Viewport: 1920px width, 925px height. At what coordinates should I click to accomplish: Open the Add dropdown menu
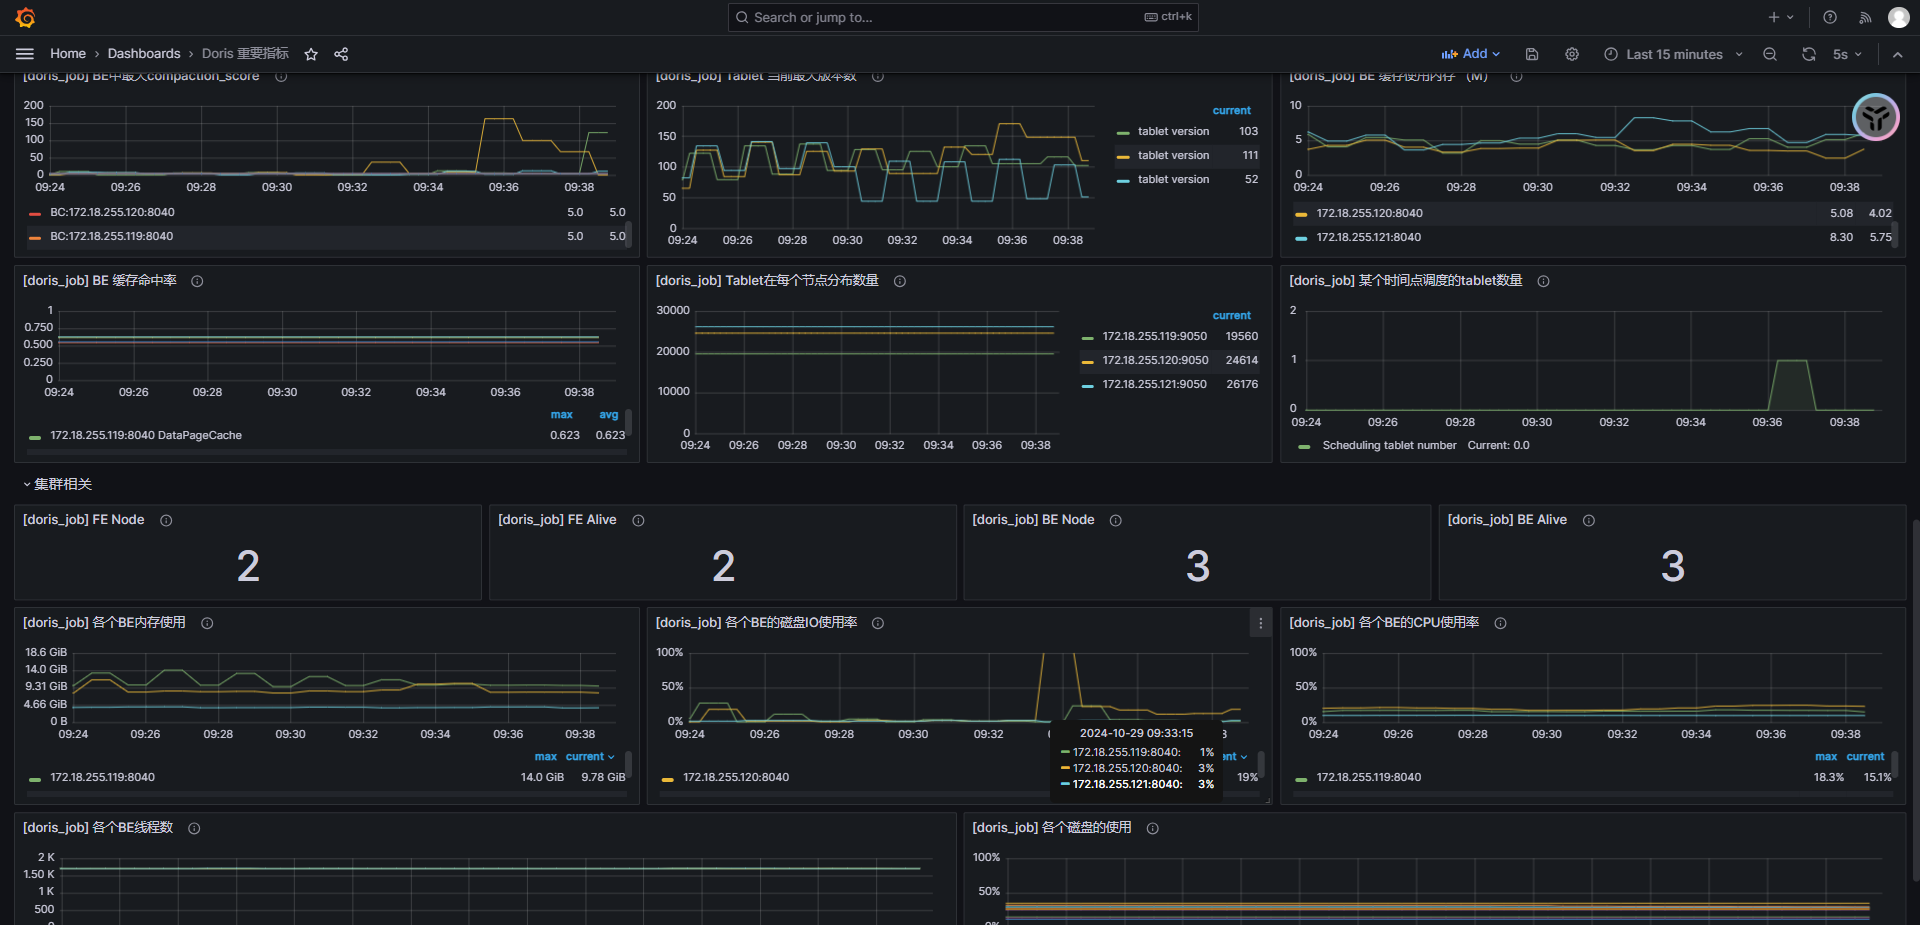pyautogui.click(x=1471, y=54)
